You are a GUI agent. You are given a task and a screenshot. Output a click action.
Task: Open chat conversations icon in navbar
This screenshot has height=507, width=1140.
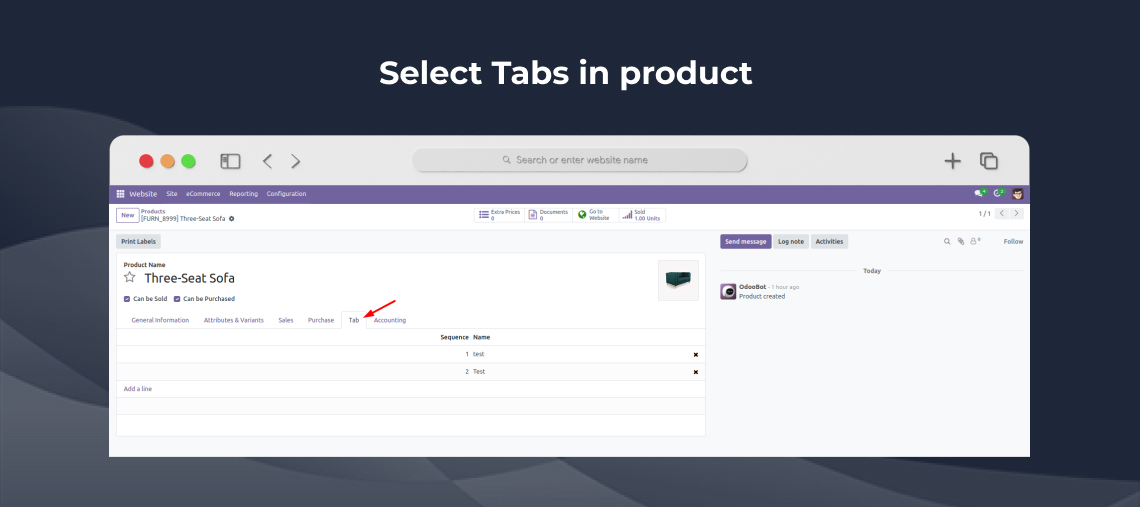(x=979, y=194)
